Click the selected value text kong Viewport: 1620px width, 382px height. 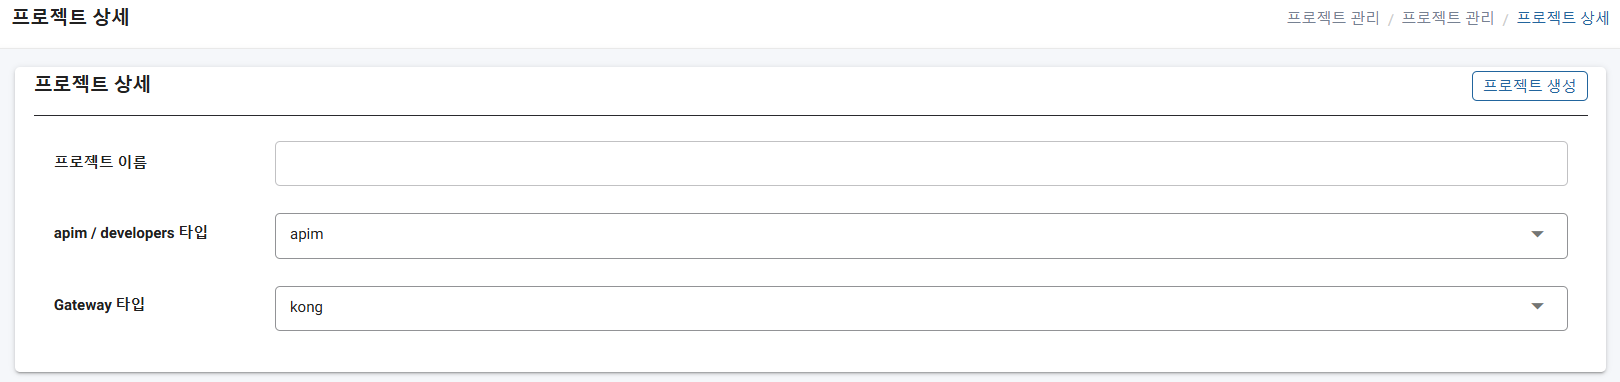306,307
